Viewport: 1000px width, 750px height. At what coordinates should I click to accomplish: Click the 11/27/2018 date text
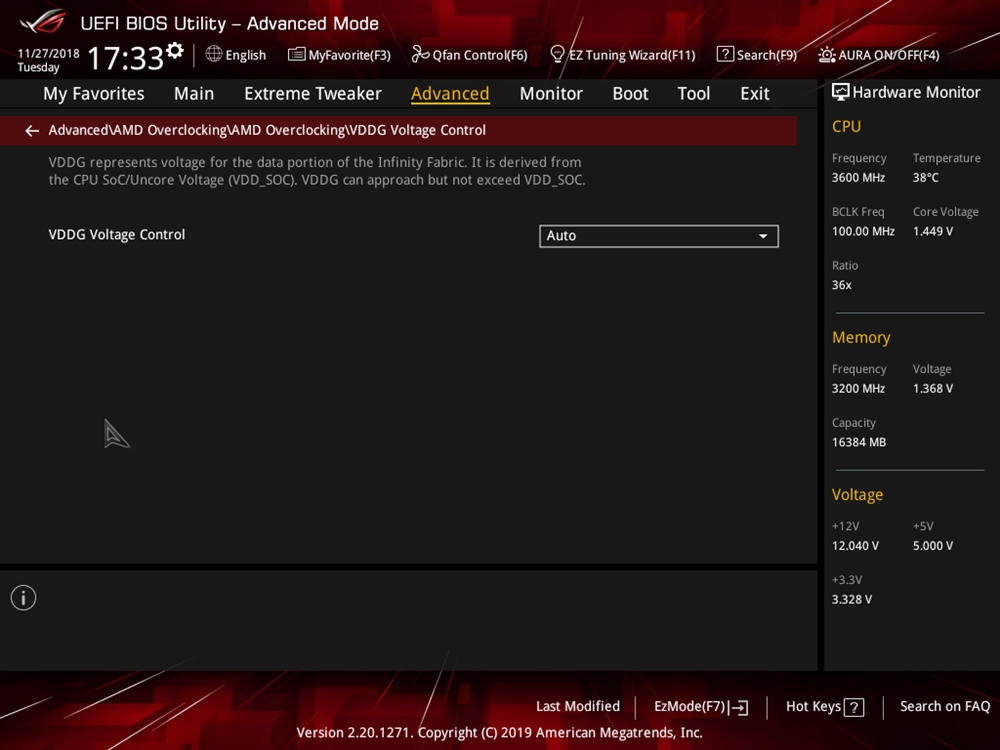pyautogui.click(x=48, y=54)
